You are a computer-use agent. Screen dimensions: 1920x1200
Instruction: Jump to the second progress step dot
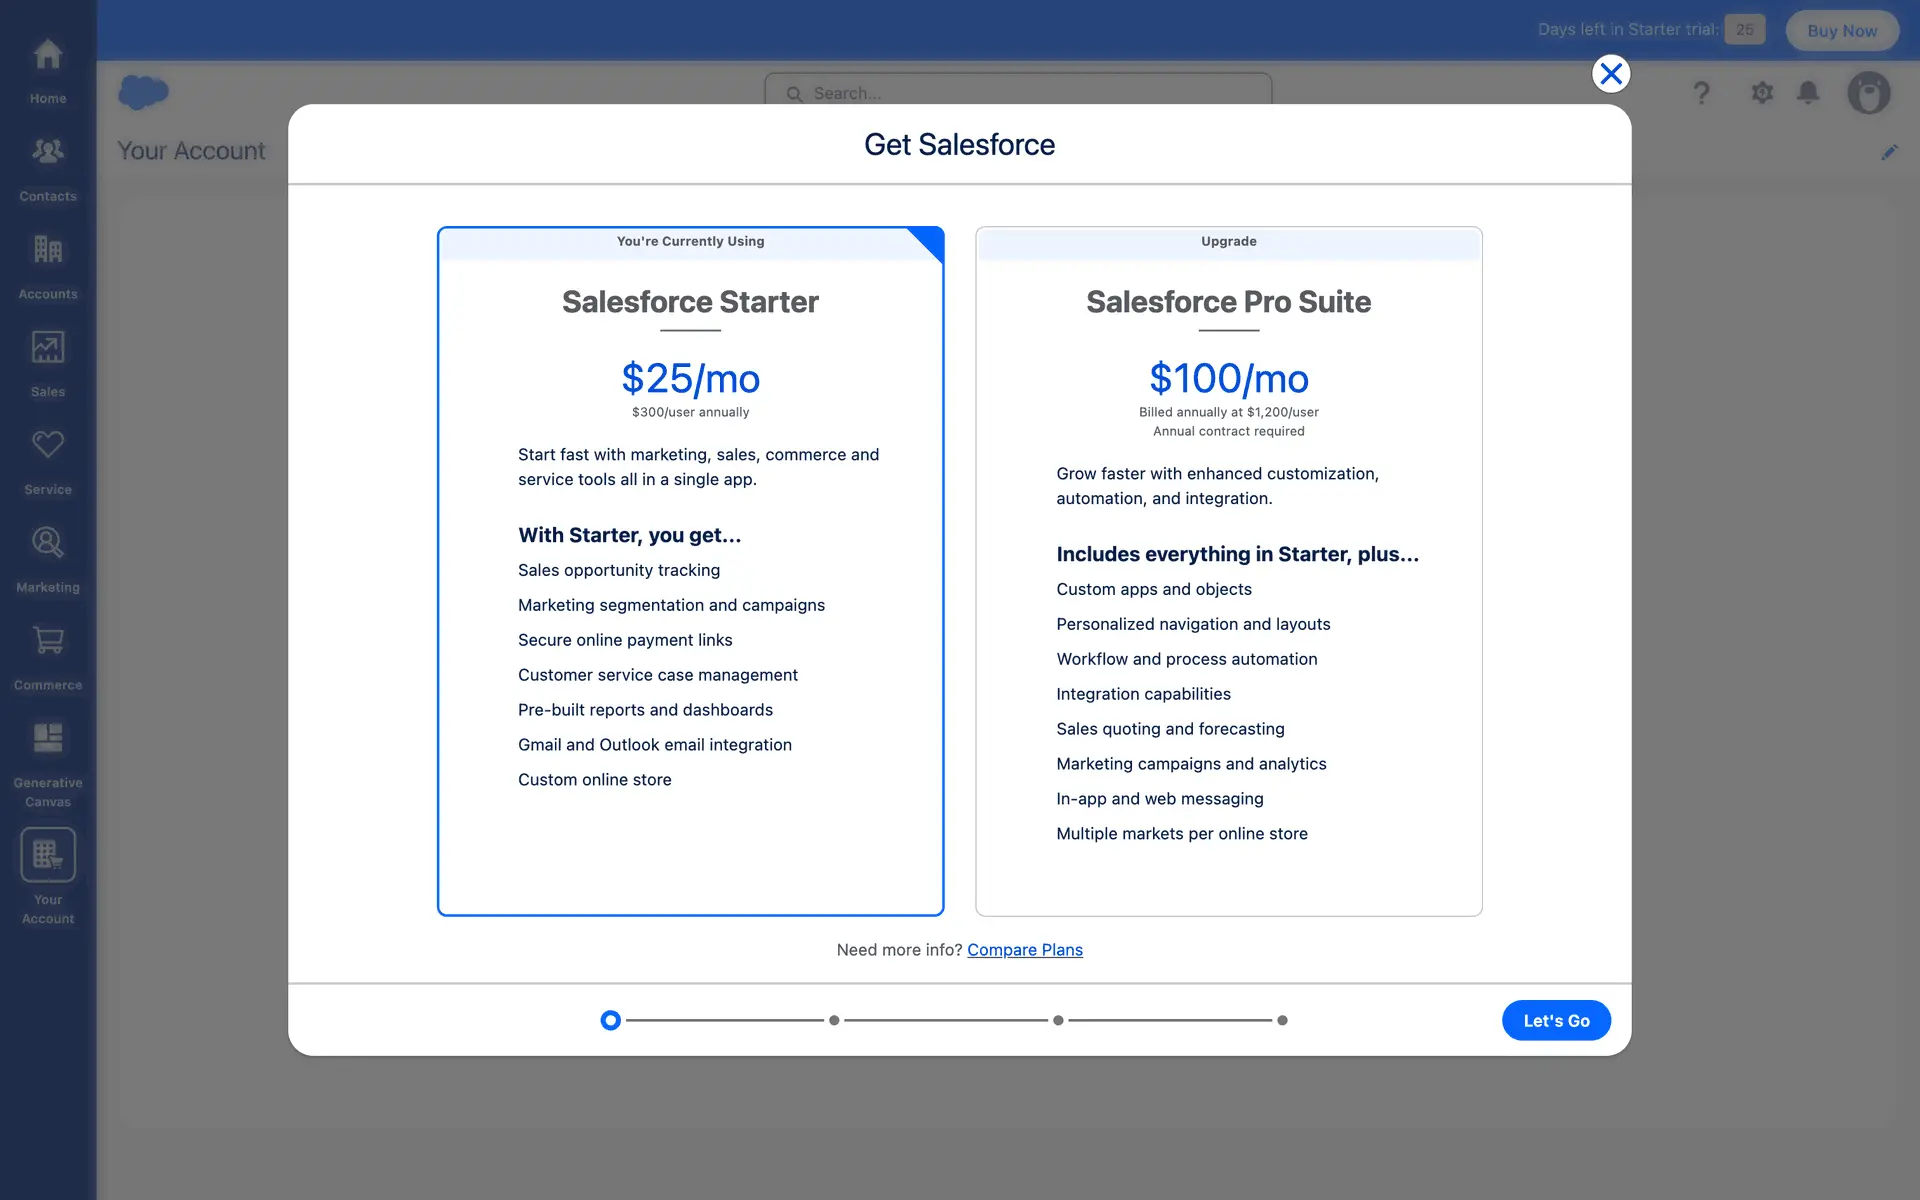(x=834, y=1020)
